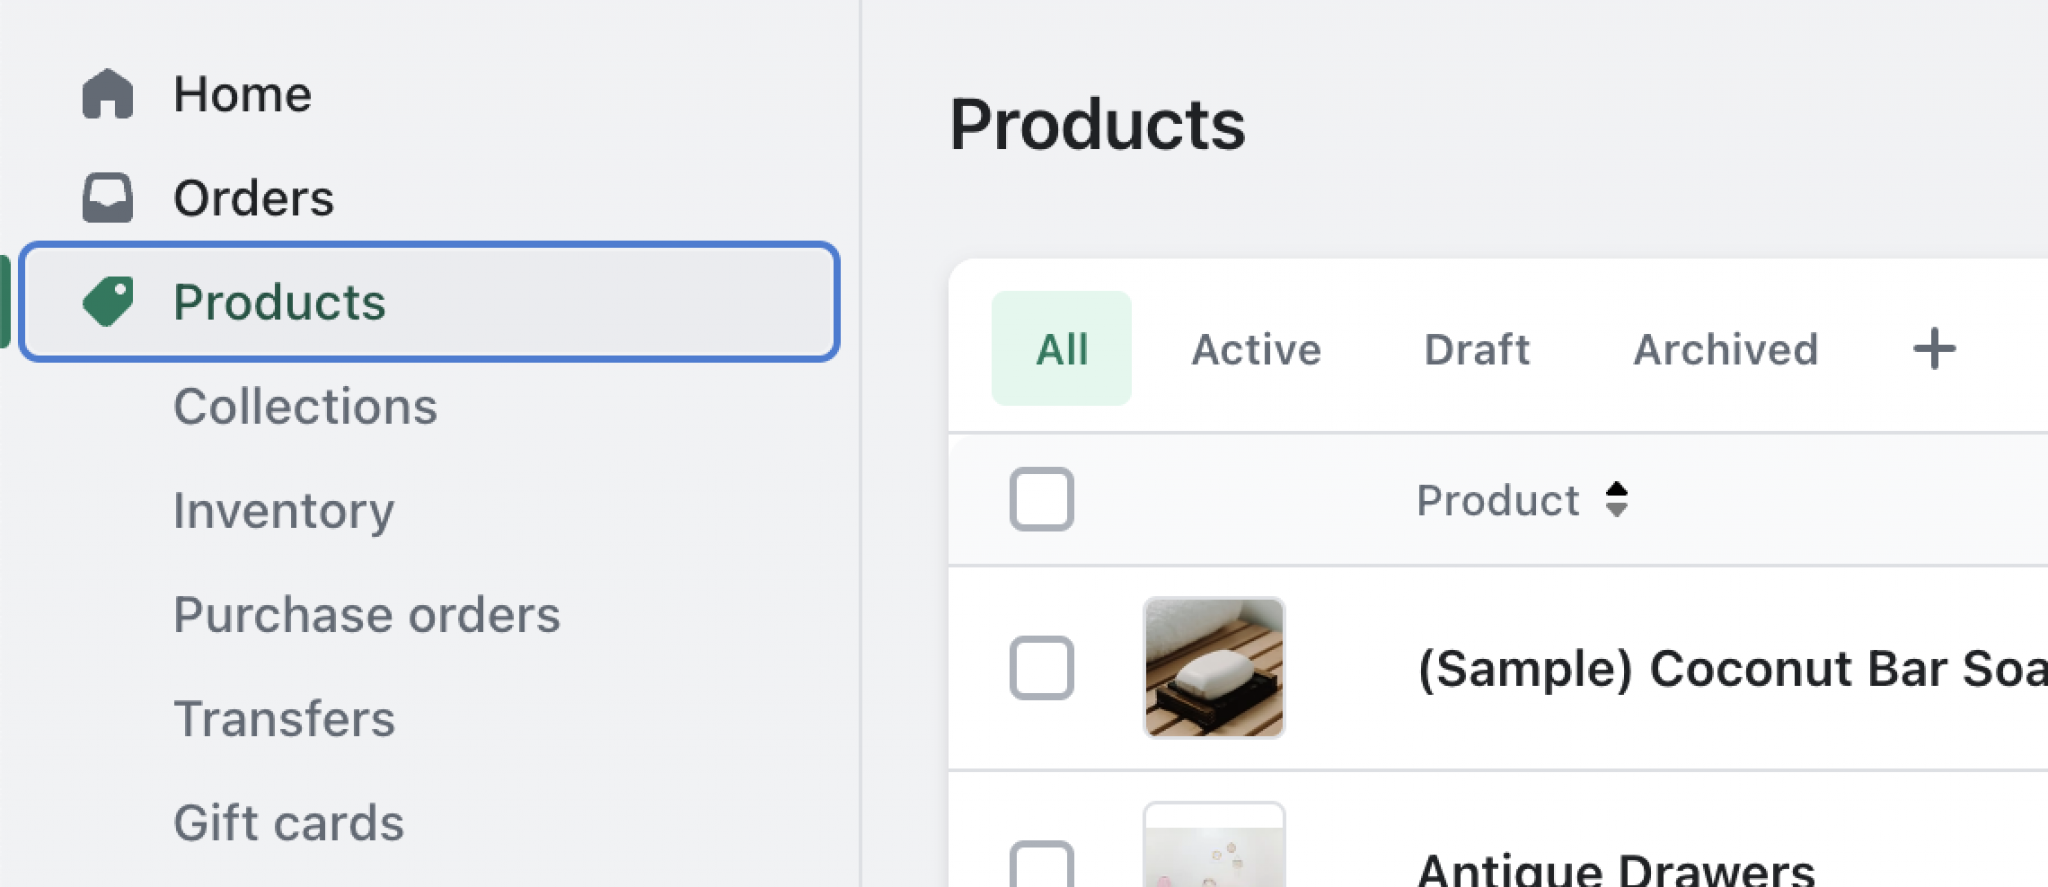Switch to the Active tab
The image size is (2048, 887).
(x=1256, y=349)
